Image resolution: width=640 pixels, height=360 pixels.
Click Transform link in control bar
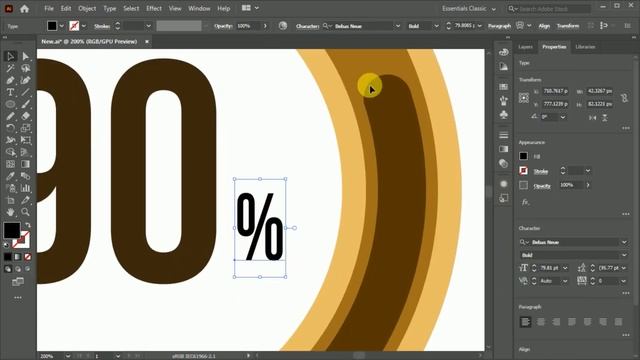tap(568, 26)
